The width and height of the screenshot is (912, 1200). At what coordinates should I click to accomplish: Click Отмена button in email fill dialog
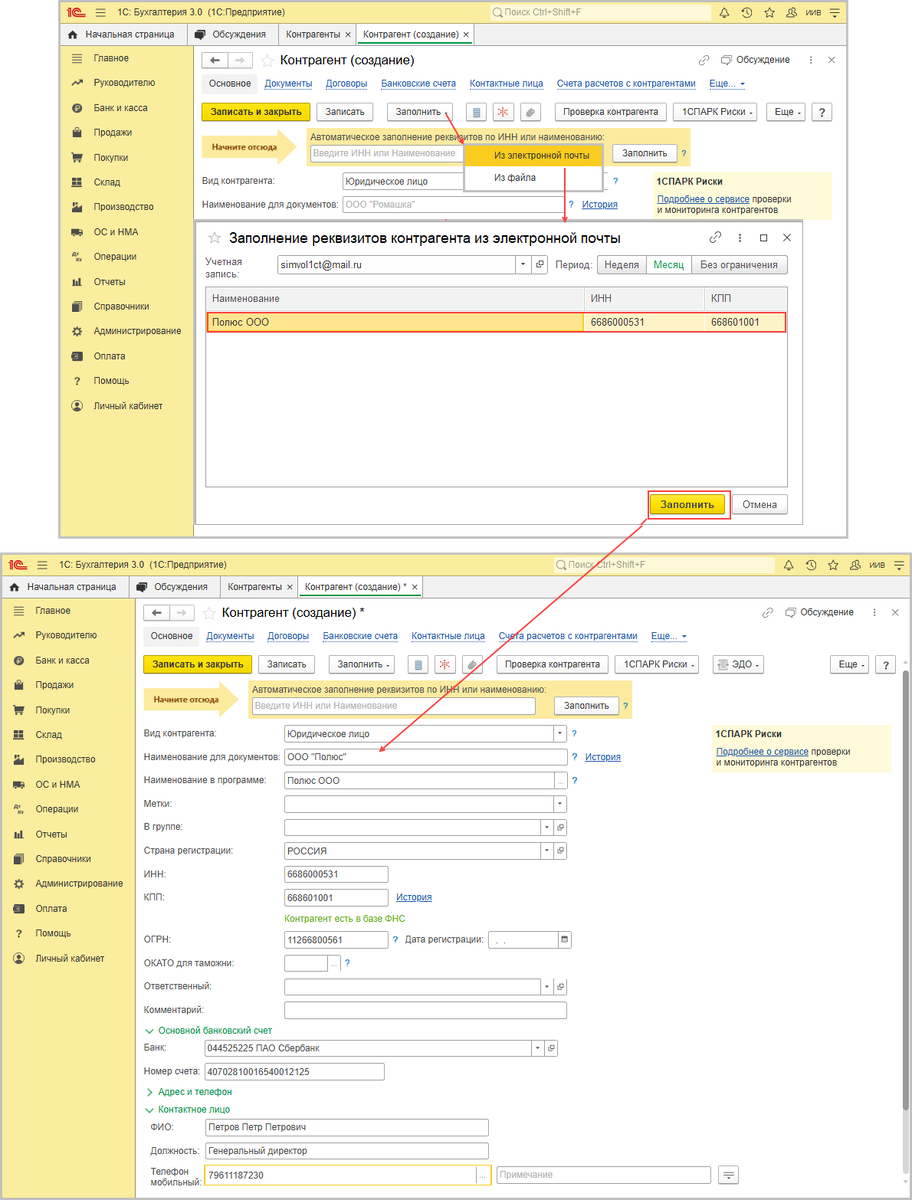tap(760, 505)
